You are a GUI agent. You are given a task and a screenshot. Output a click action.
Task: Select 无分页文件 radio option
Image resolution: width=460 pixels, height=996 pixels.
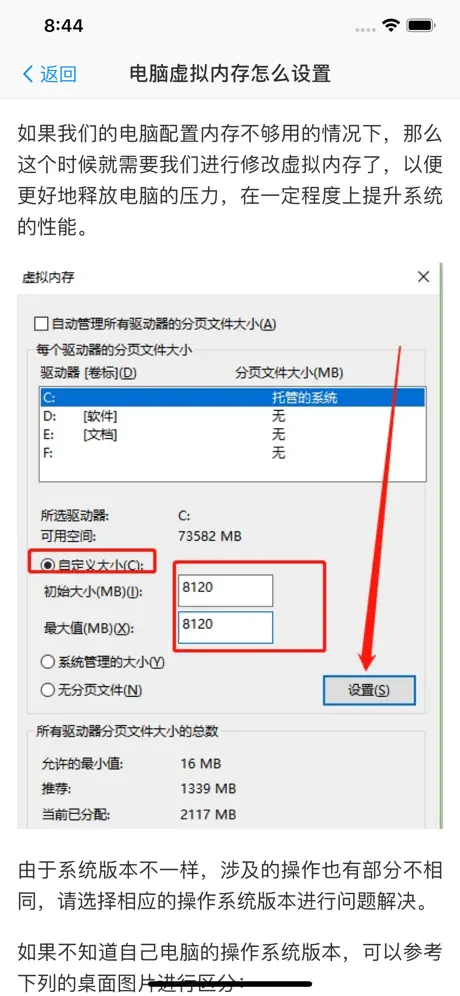pyautogui.click(x=48, y=690)
